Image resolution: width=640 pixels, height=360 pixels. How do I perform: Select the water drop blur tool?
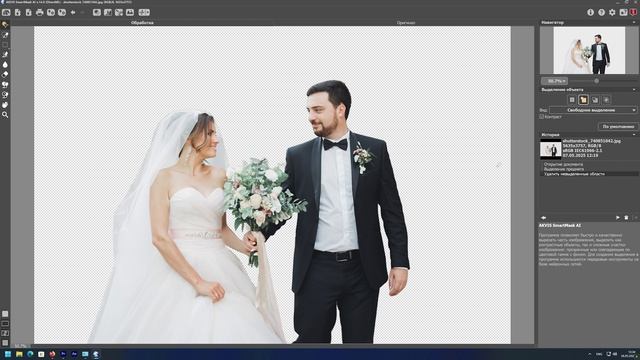(x=5, y=64)
